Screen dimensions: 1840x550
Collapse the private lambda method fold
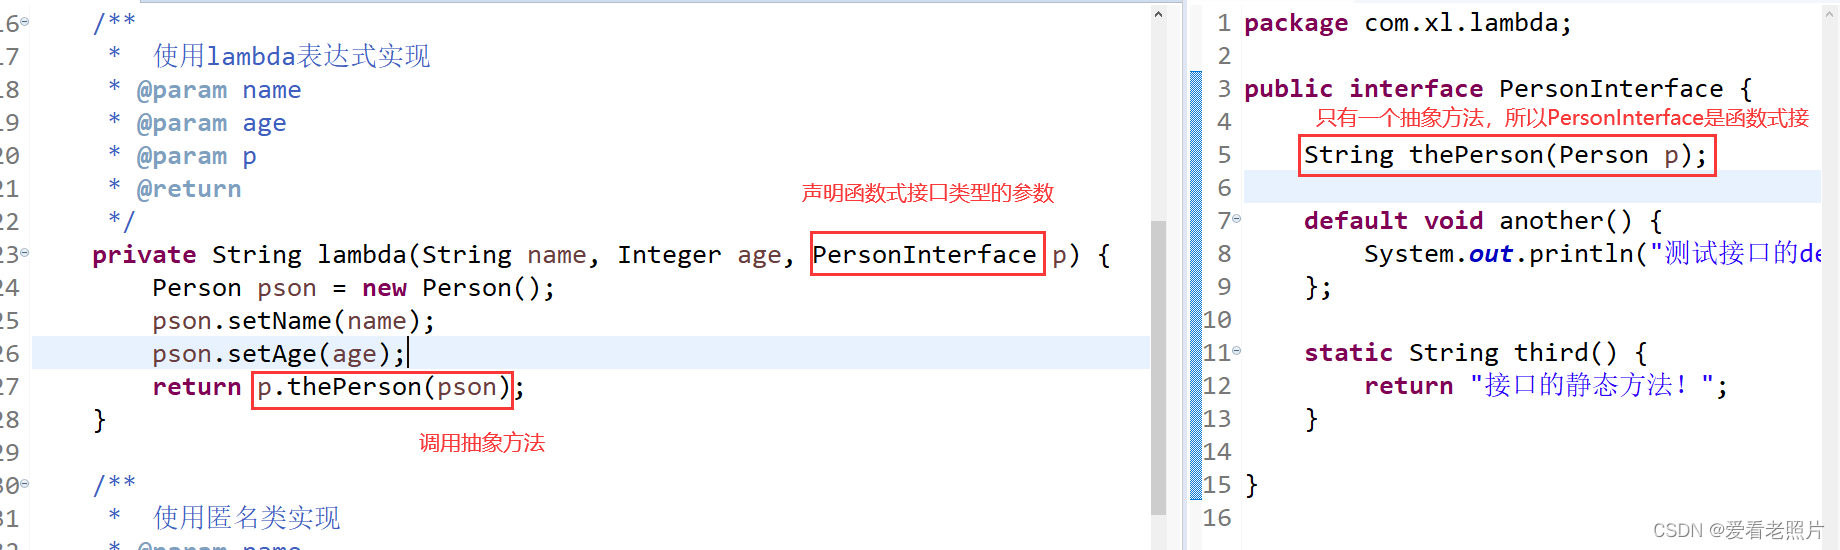(x=25, y=253)
